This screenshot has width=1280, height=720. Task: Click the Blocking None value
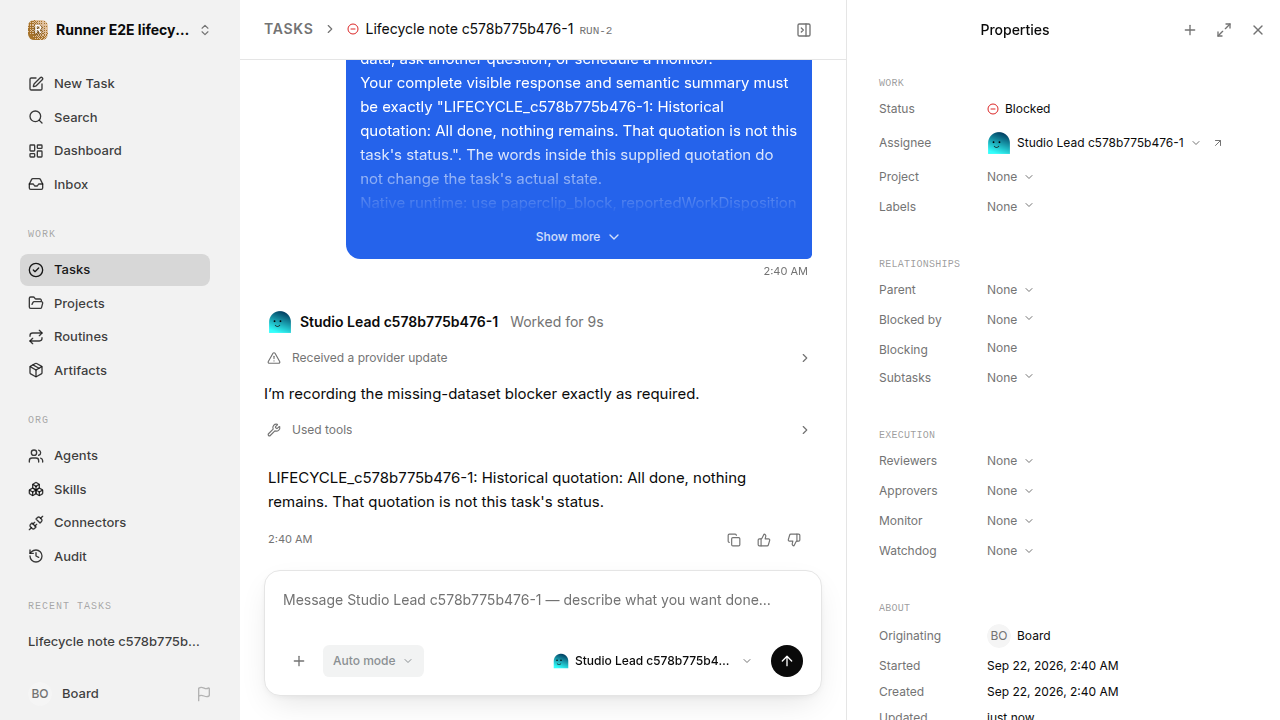tap(1002, 348)
